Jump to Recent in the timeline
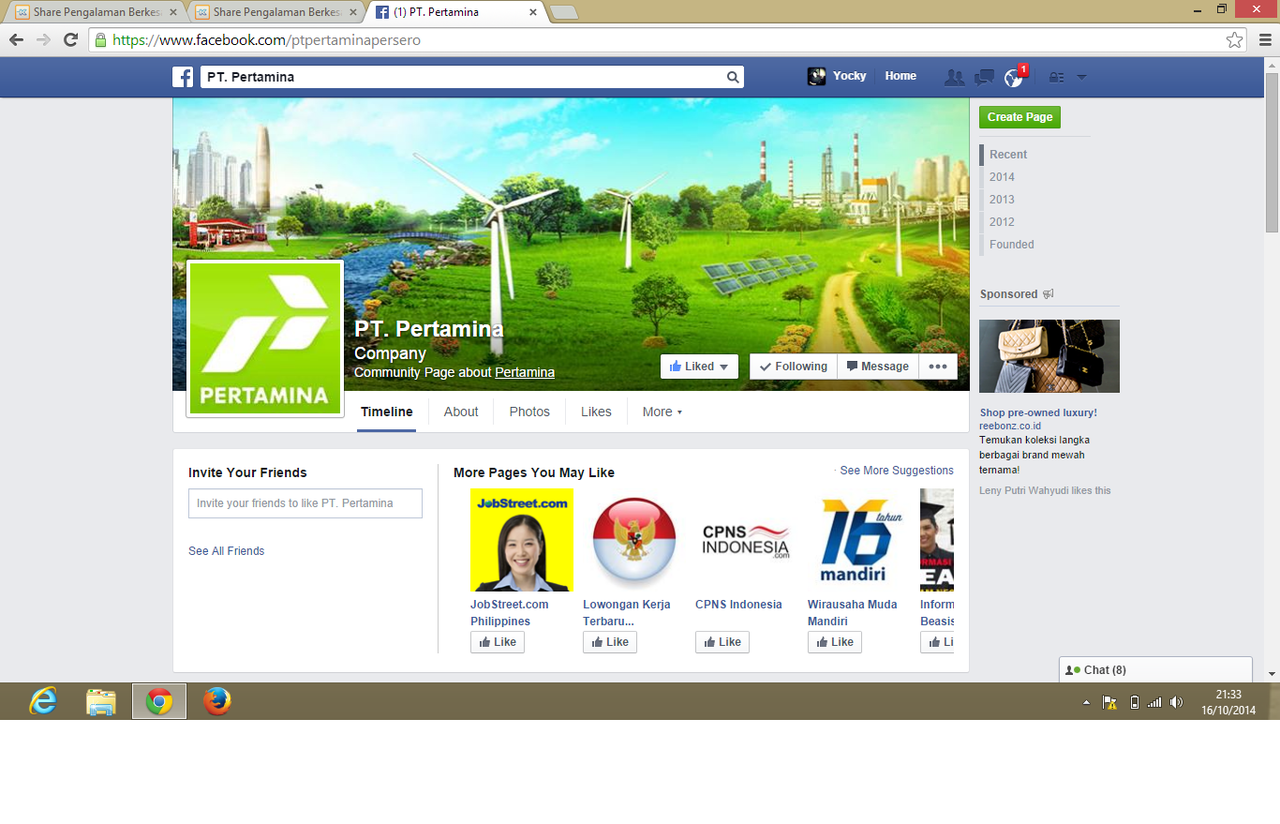 pyautogui.click(x=1008, y=154)
